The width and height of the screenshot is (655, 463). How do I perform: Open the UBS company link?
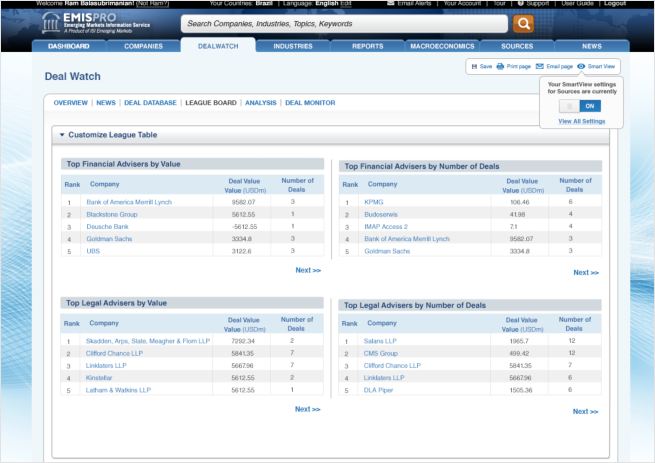point(93,251)
